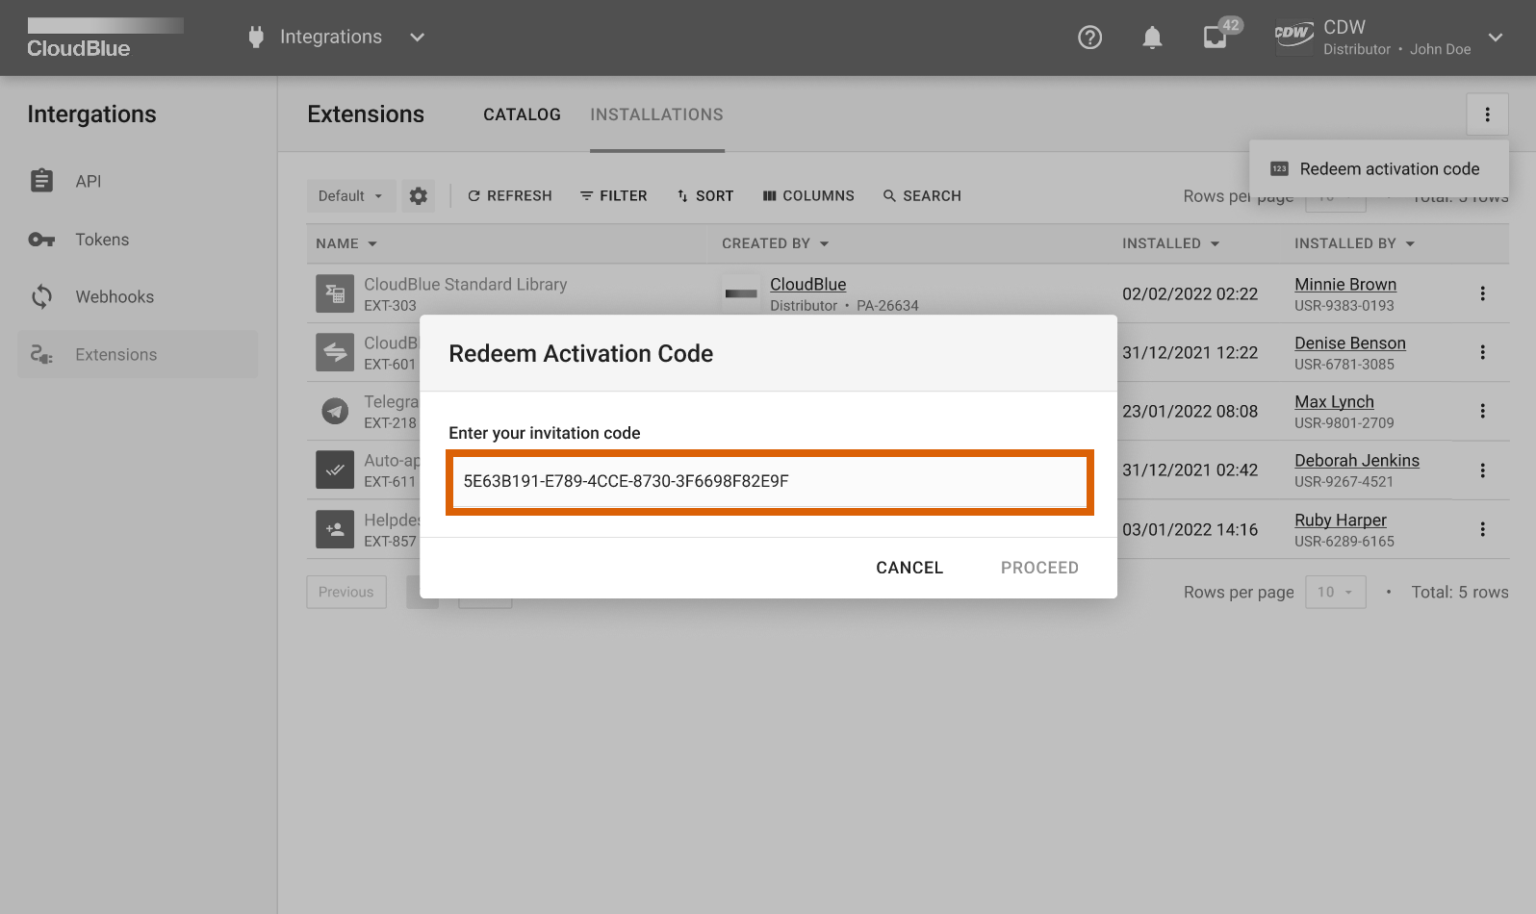
Task: Open messages showing 42 unread
Action: pos(1215,37)
